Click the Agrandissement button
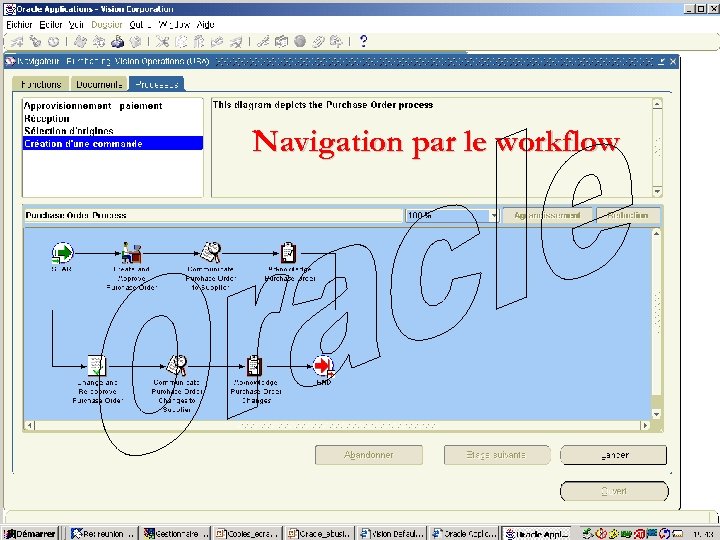The height and width of the screenshot is (540, 720). (x=547, y=215)
